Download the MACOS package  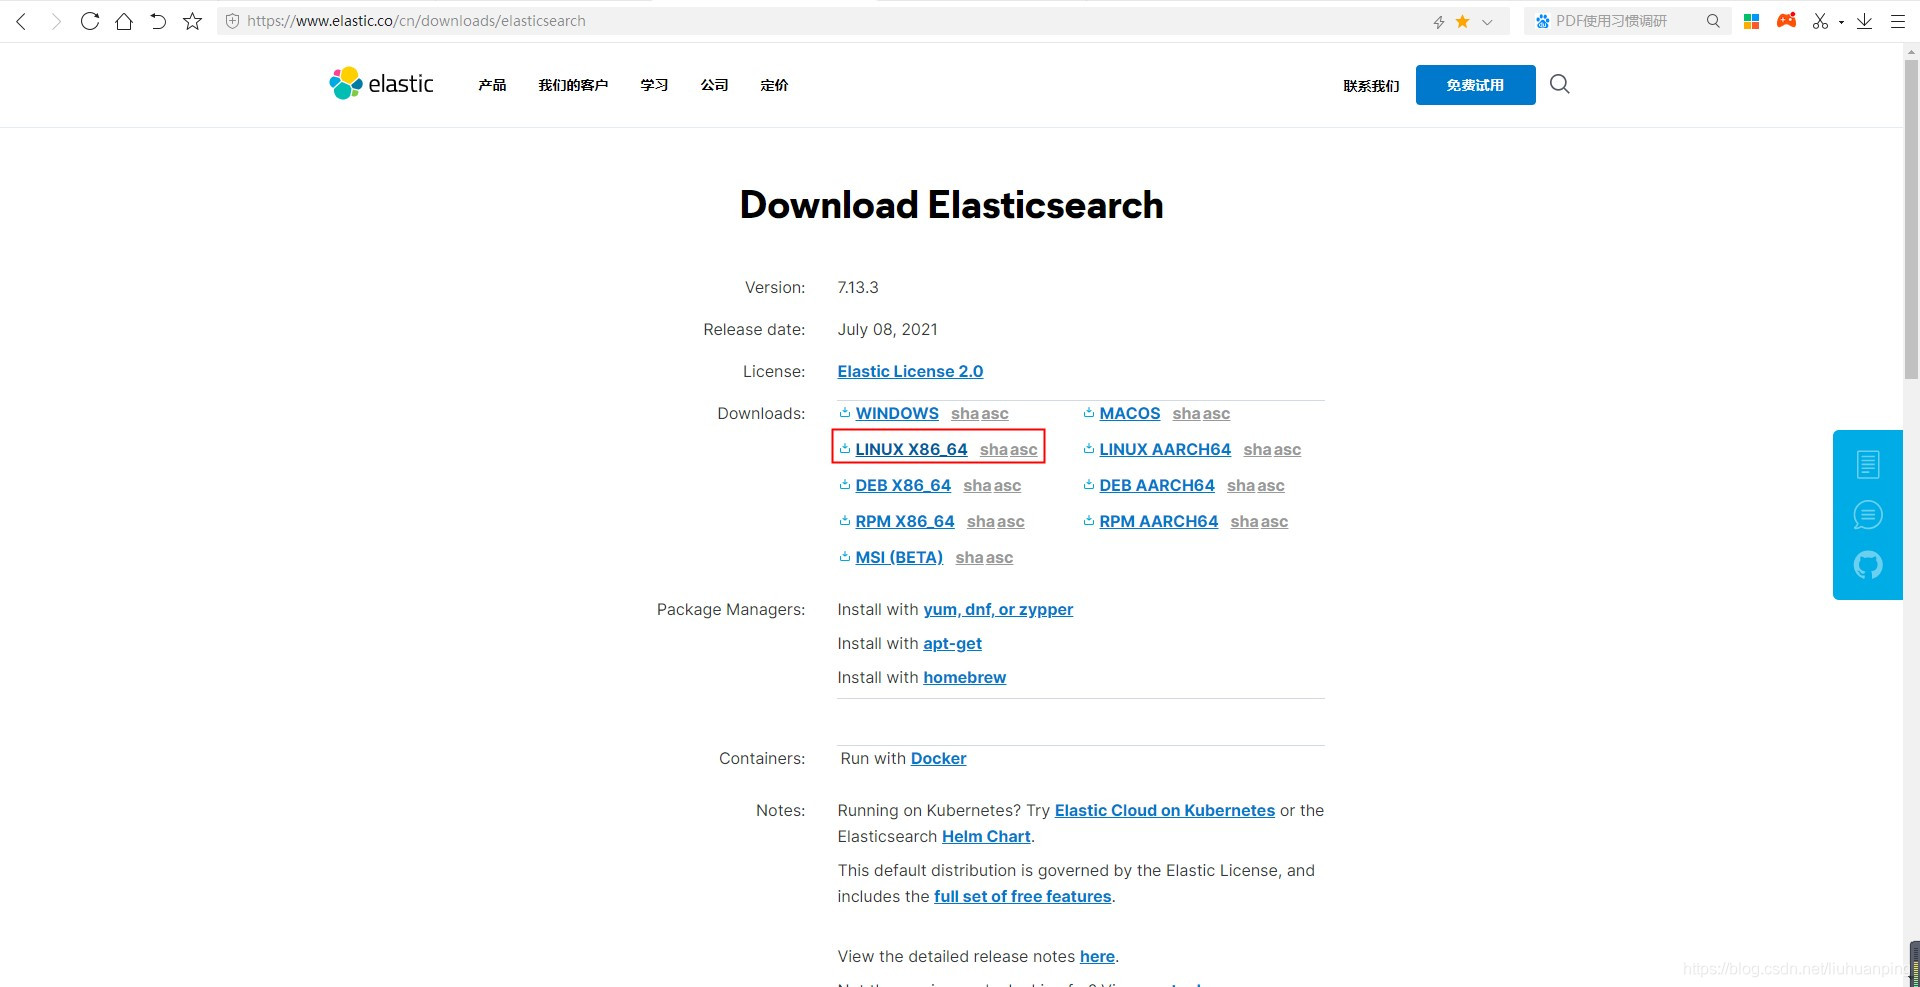click(x=1130, y=413)
